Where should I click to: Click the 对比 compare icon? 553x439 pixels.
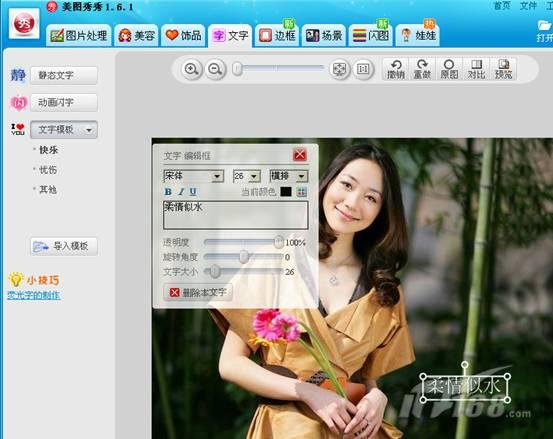tap(476, 69)
